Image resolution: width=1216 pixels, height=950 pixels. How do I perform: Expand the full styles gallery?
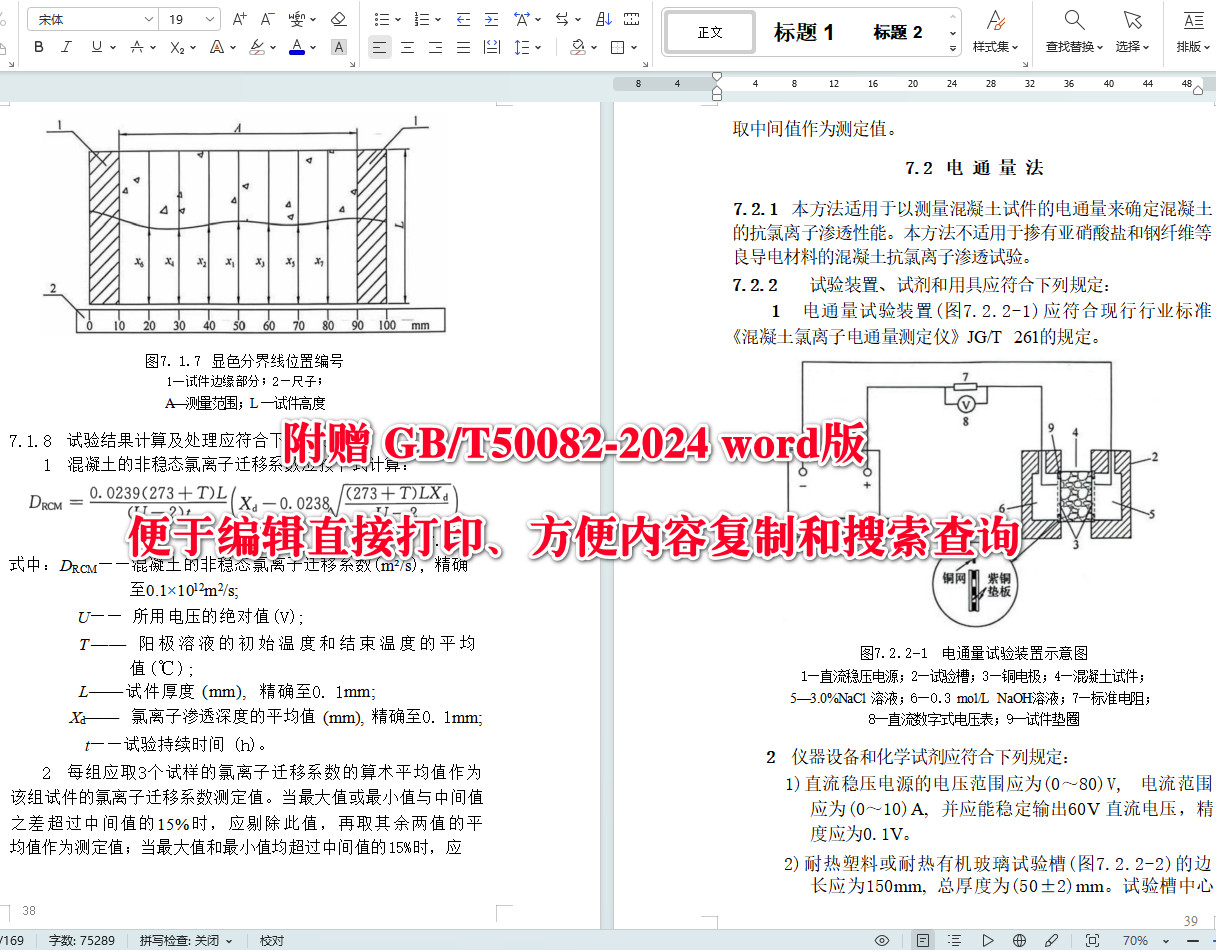[952, 47]
